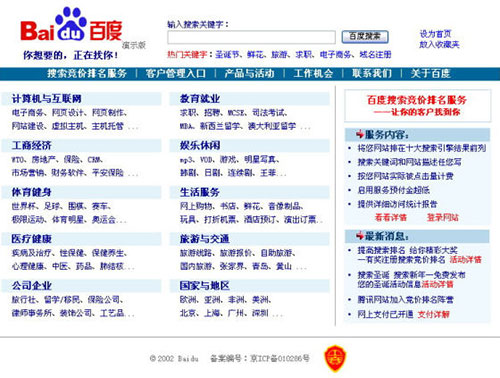Click 澳大利亚留学 link
The height and width of the screenshot is (378, 500).
pos(272,126)
